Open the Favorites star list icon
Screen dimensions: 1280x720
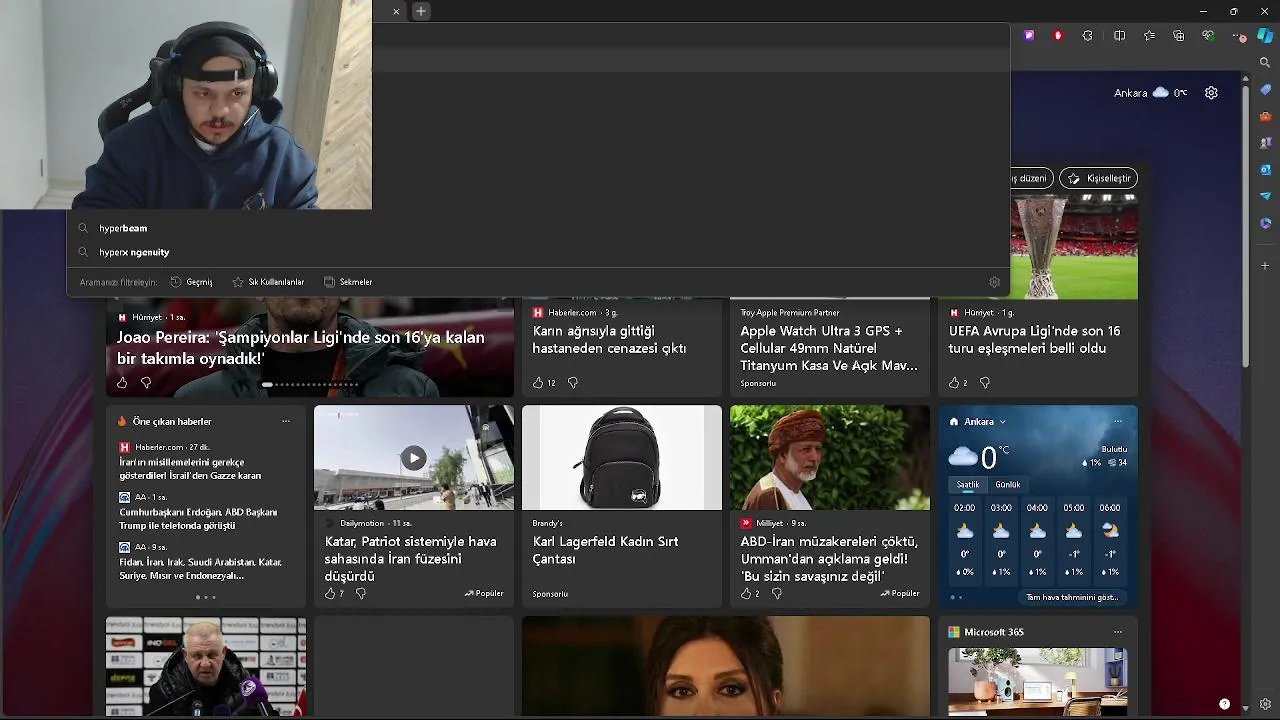click(x=1149, y=36)
